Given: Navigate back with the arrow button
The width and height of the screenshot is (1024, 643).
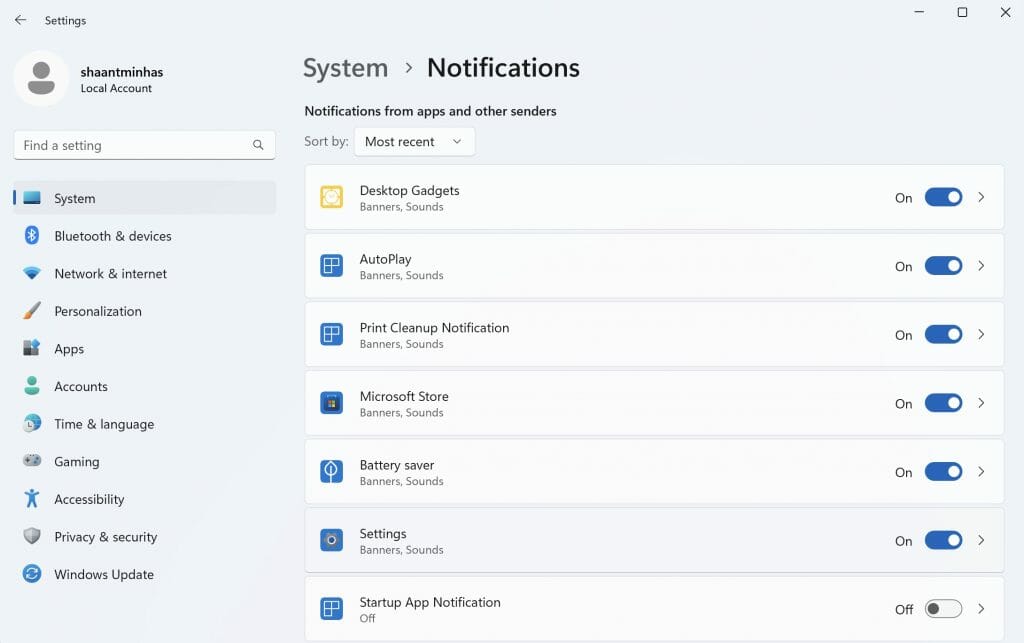Looking at the screenshot, I should tap(19, 19).
